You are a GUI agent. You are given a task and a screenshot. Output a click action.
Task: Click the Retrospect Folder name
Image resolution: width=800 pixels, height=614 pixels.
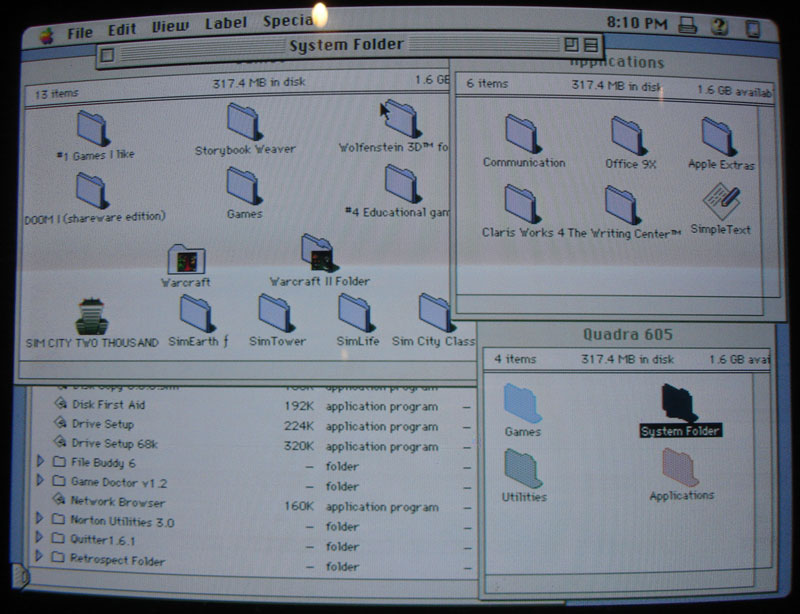[x=117, y=560]
